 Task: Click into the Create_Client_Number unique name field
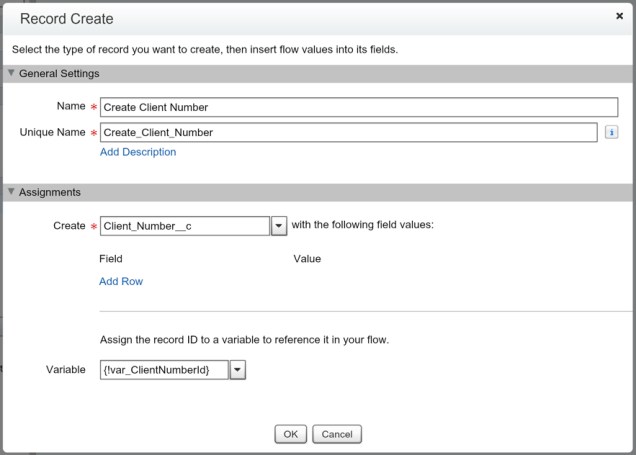(x=348, y=132)
